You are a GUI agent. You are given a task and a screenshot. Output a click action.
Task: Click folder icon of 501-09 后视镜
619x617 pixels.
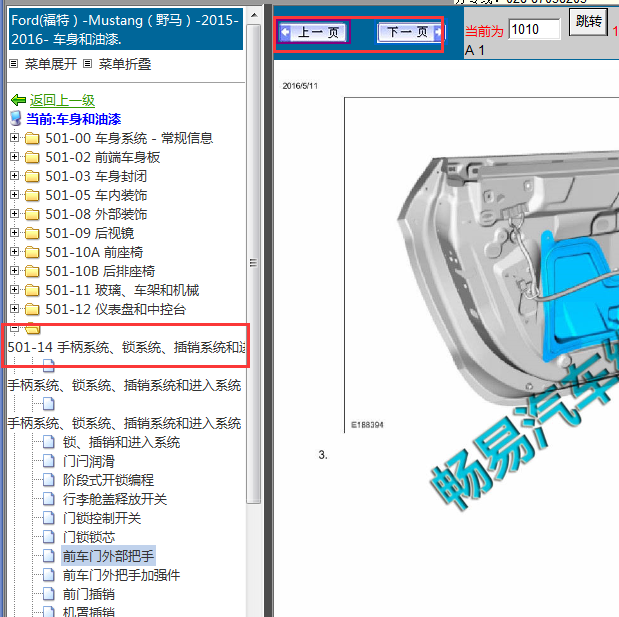[x=32, y=233]
